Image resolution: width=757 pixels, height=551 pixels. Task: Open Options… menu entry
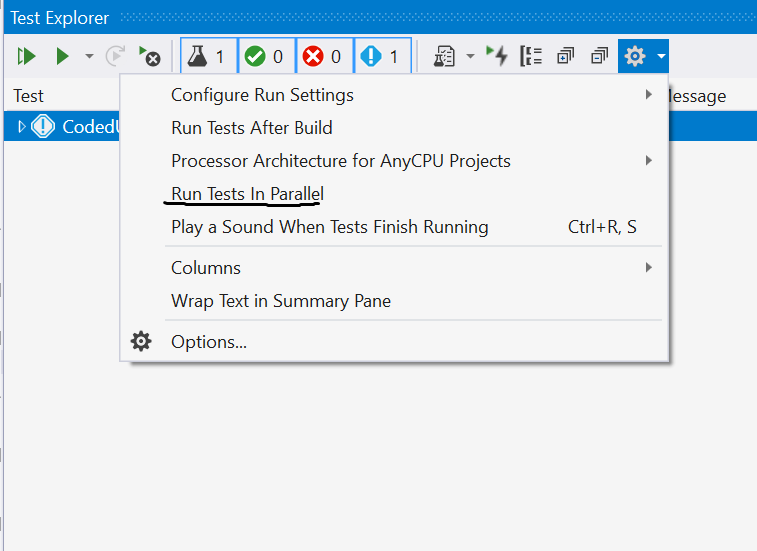click(394, 342)
